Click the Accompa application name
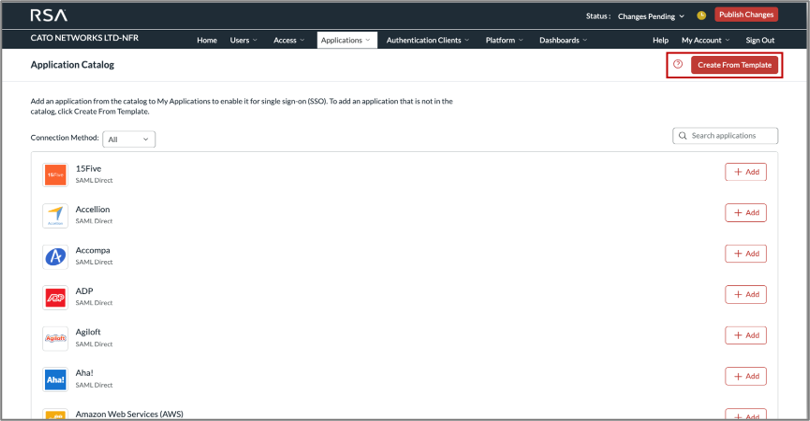Screen dimensions: 810x421 [x=92, y=250]
